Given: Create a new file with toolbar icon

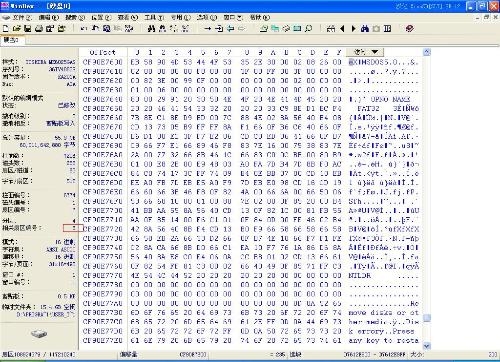Looking at the screenshot, I should [x=6, y=29].
